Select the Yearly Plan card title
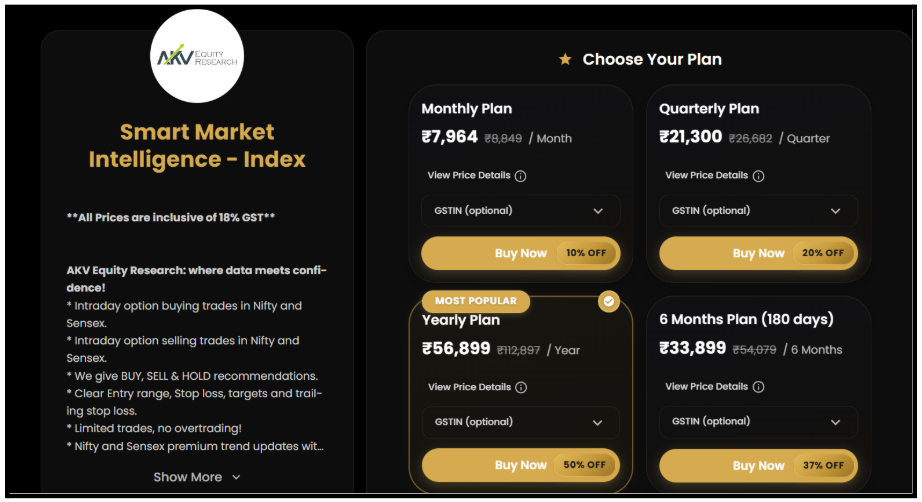The height and width of the screenshot is (502, 922). 461,321
